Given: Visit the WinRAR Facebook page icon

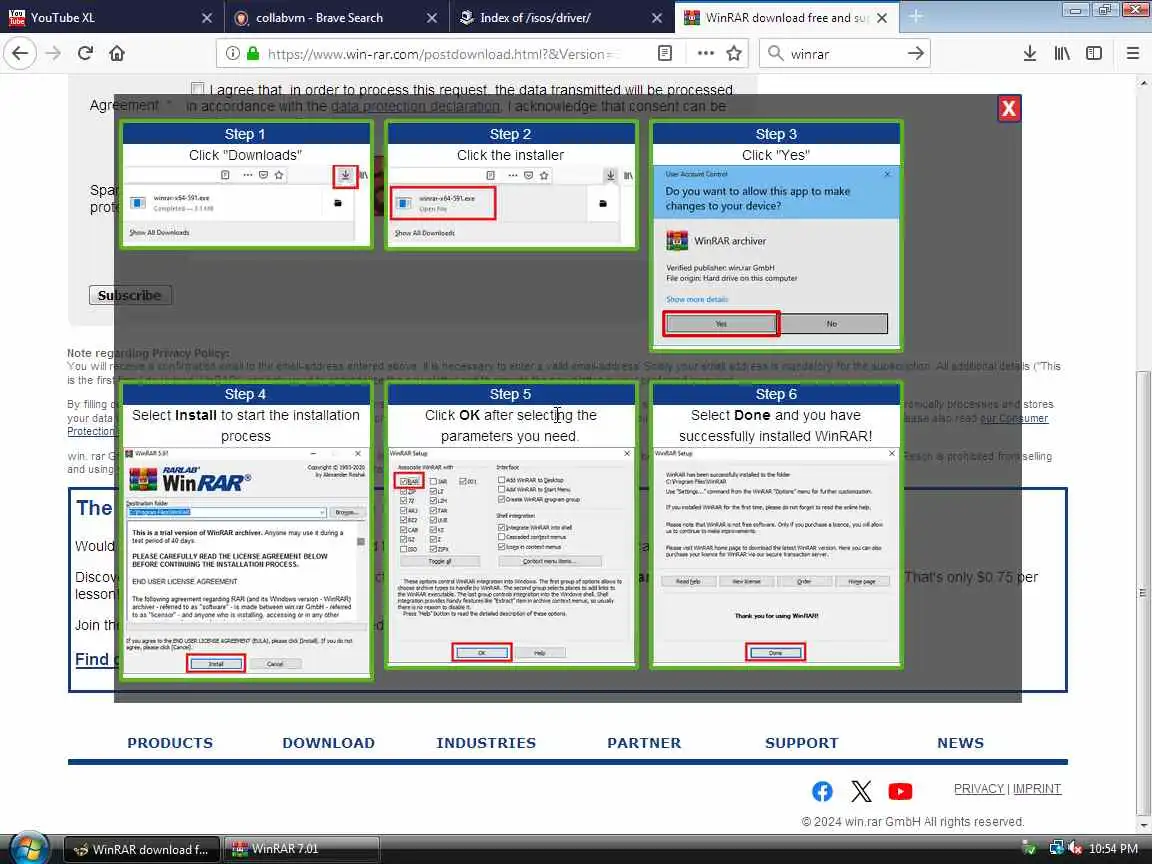Looking at the screenshot, I should [x=822, y=791].
